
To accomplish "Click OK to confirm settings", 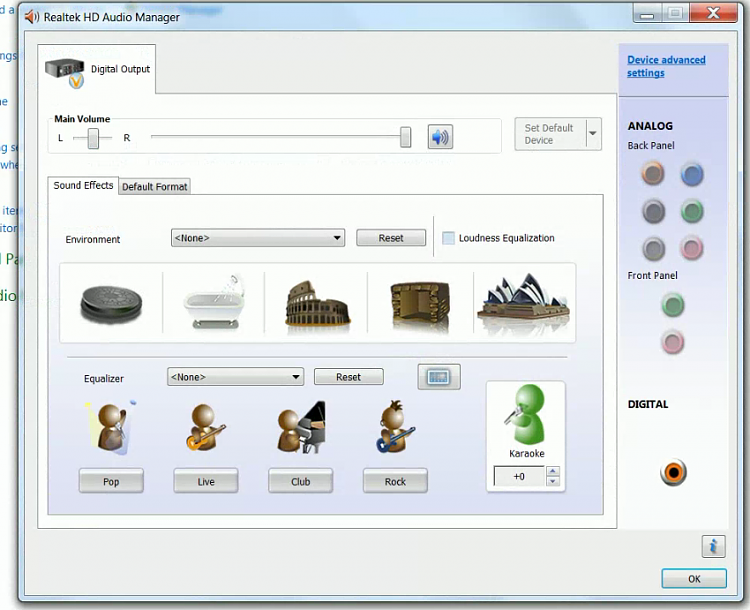I will [694, 579].
